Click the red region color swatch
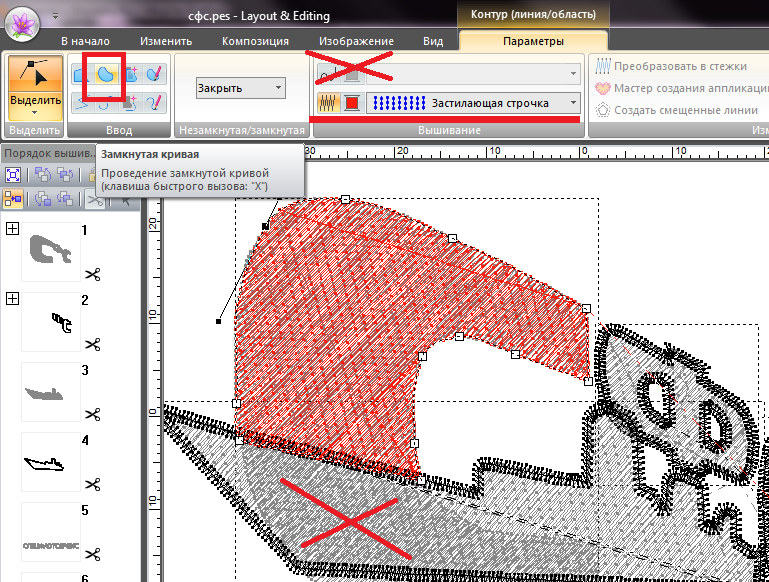The width and height of the screenshot is (769, 582). click(x=352, y=103)
